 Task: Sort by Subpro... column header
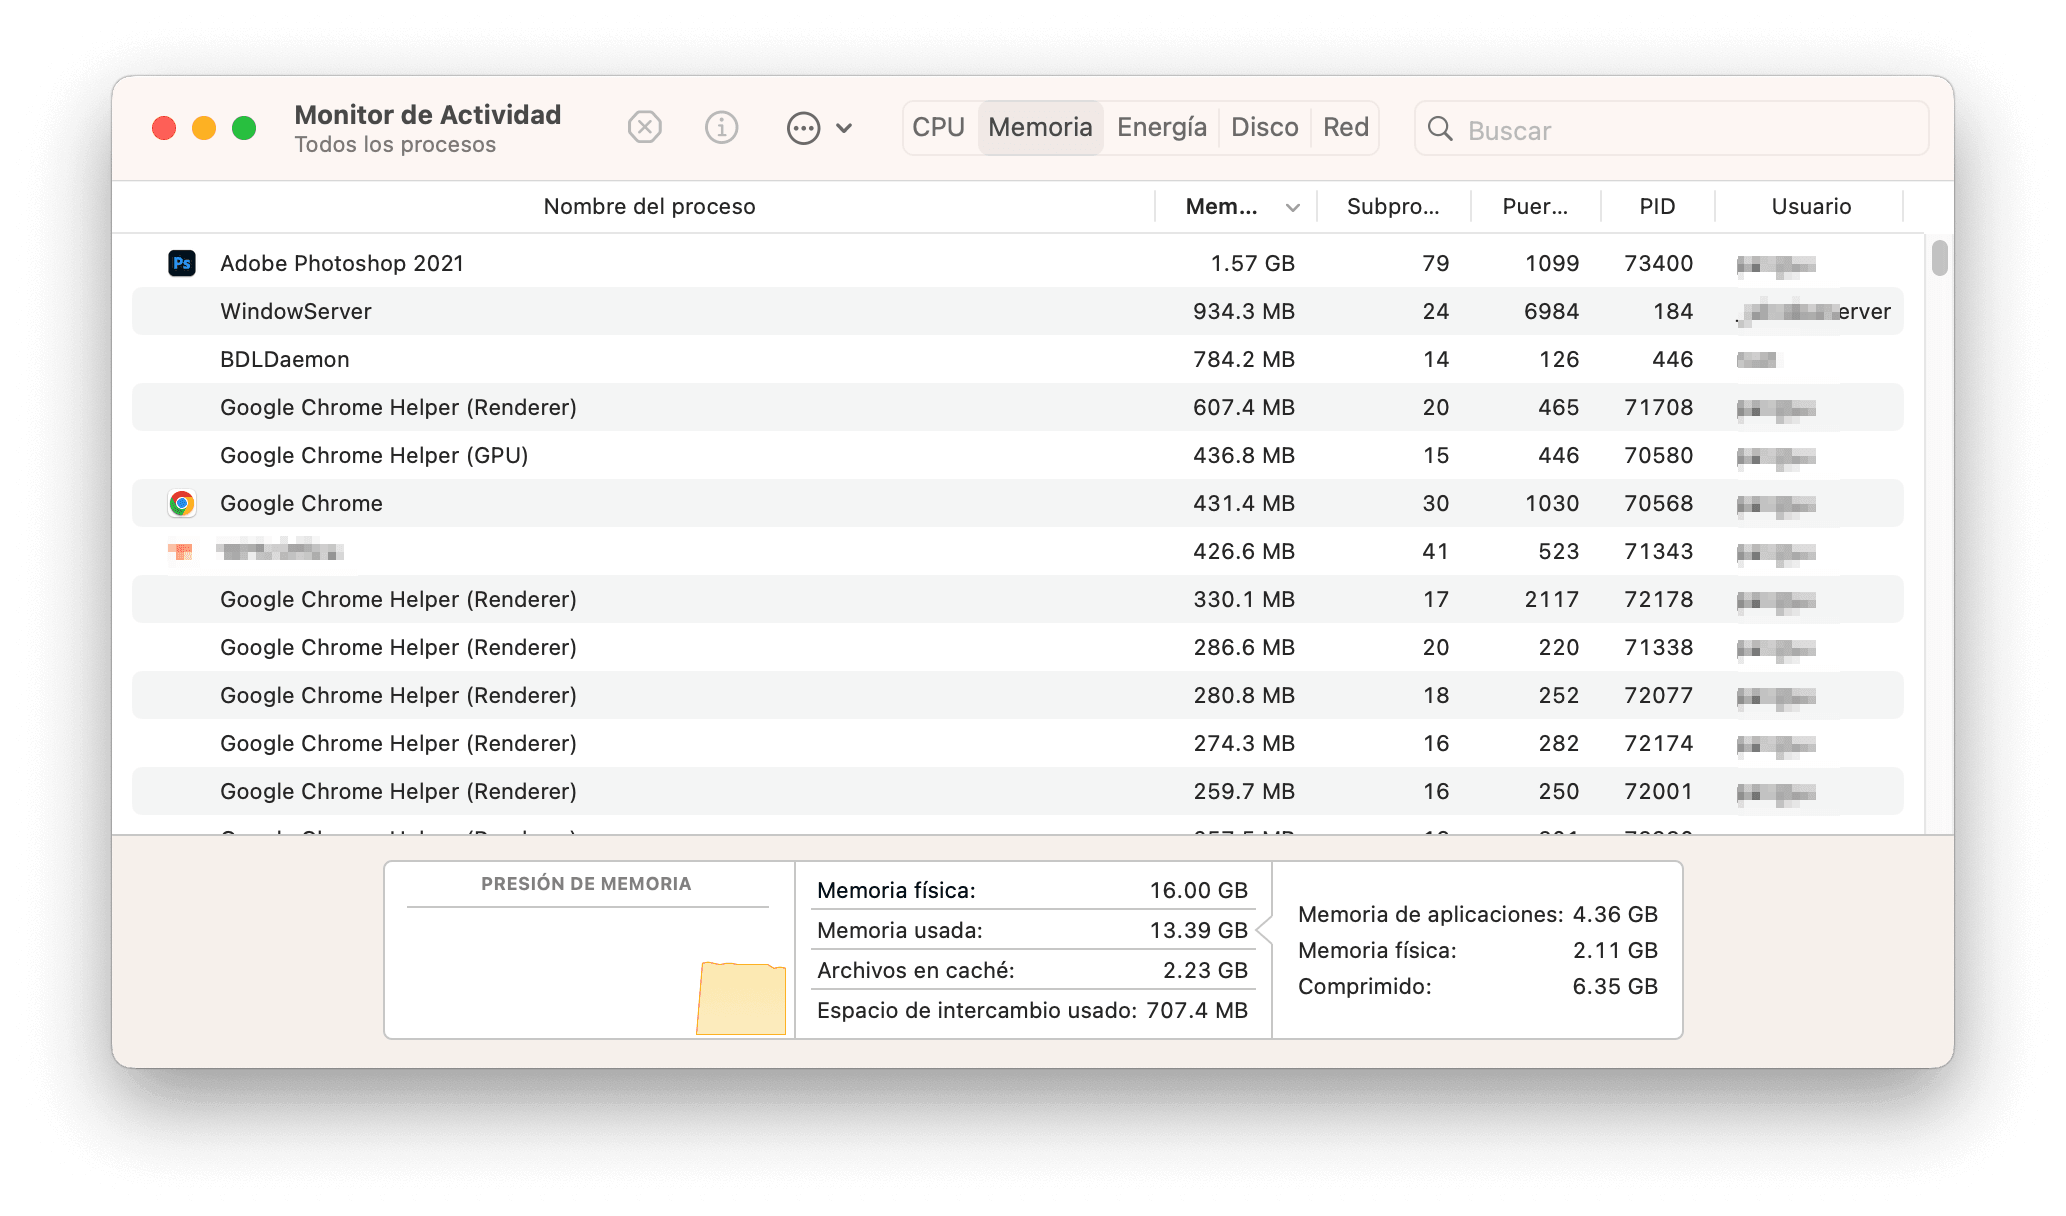[x=1393, y=206]
